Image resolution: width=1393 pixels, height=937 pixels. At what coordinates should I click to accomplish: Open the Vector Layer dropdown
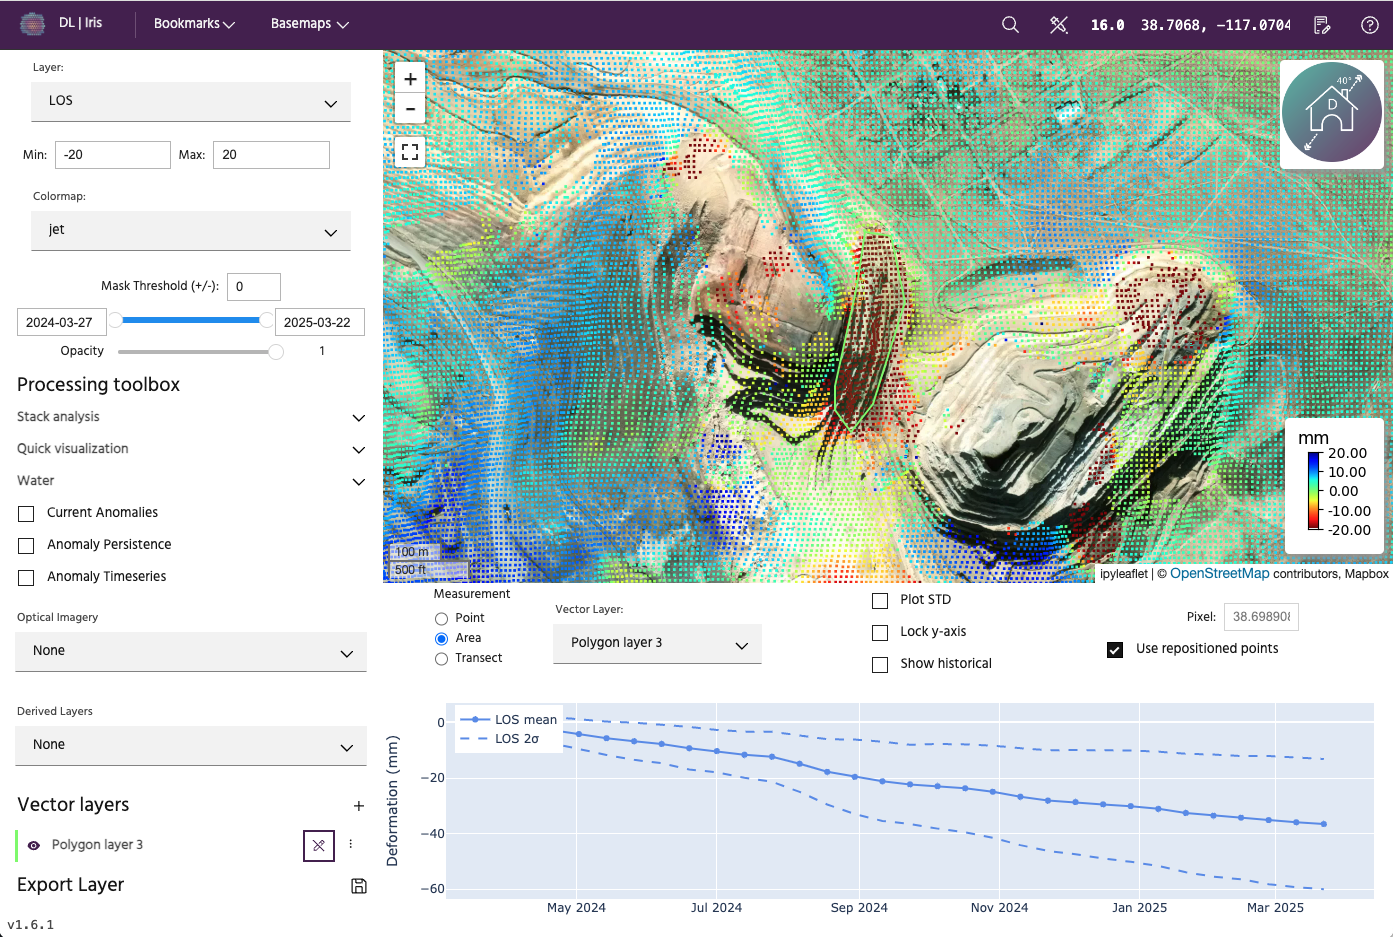(x=657, y=644)
